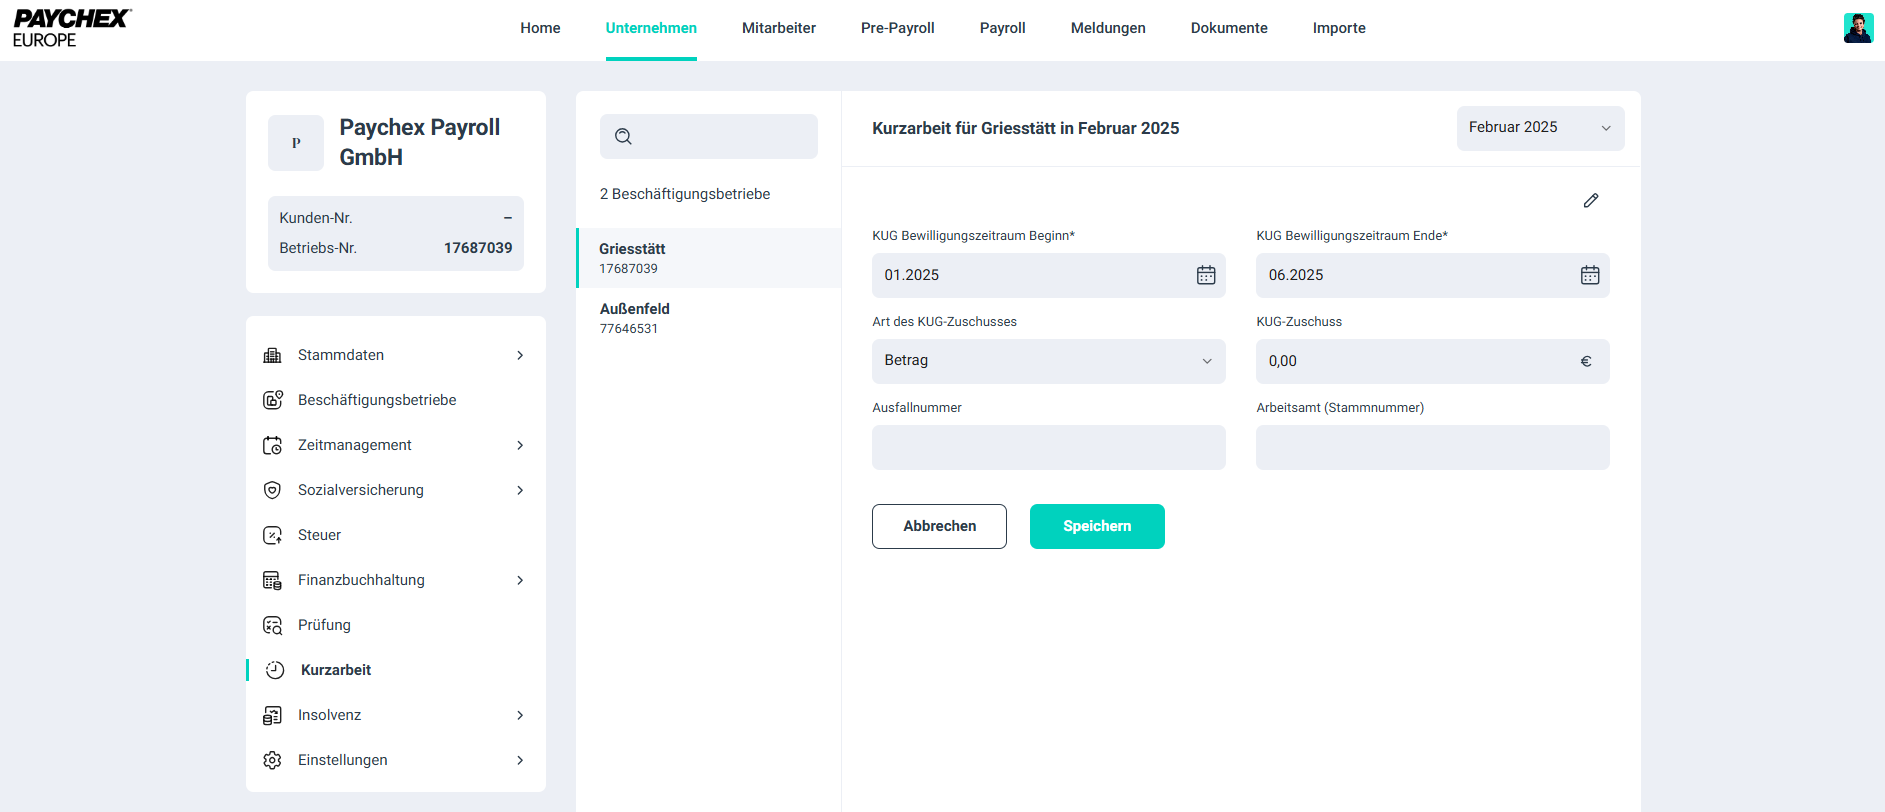The image size is (1885, 812).
Task: Focus the Ausfallnummer input field
Action: [1048, 447]
